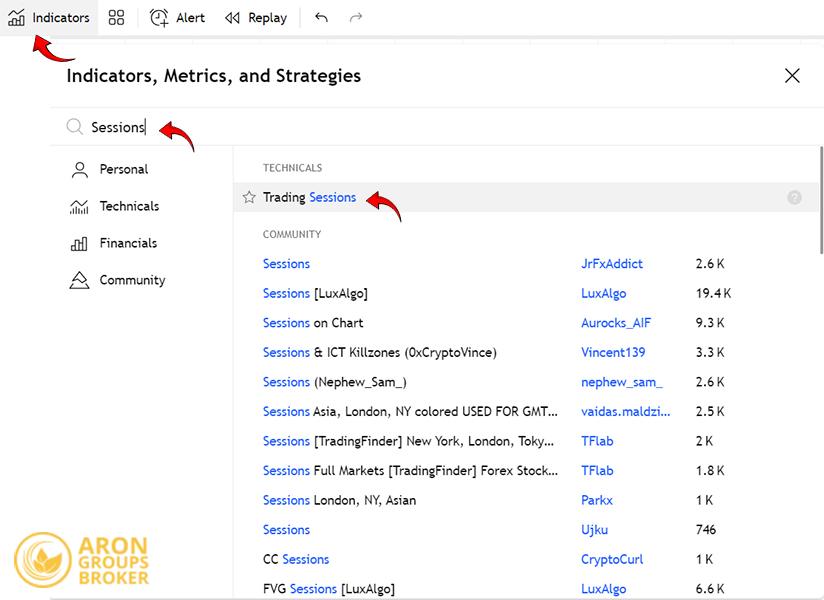Start bar Replay mode
824x600 pixels.
tap(255, 17)
